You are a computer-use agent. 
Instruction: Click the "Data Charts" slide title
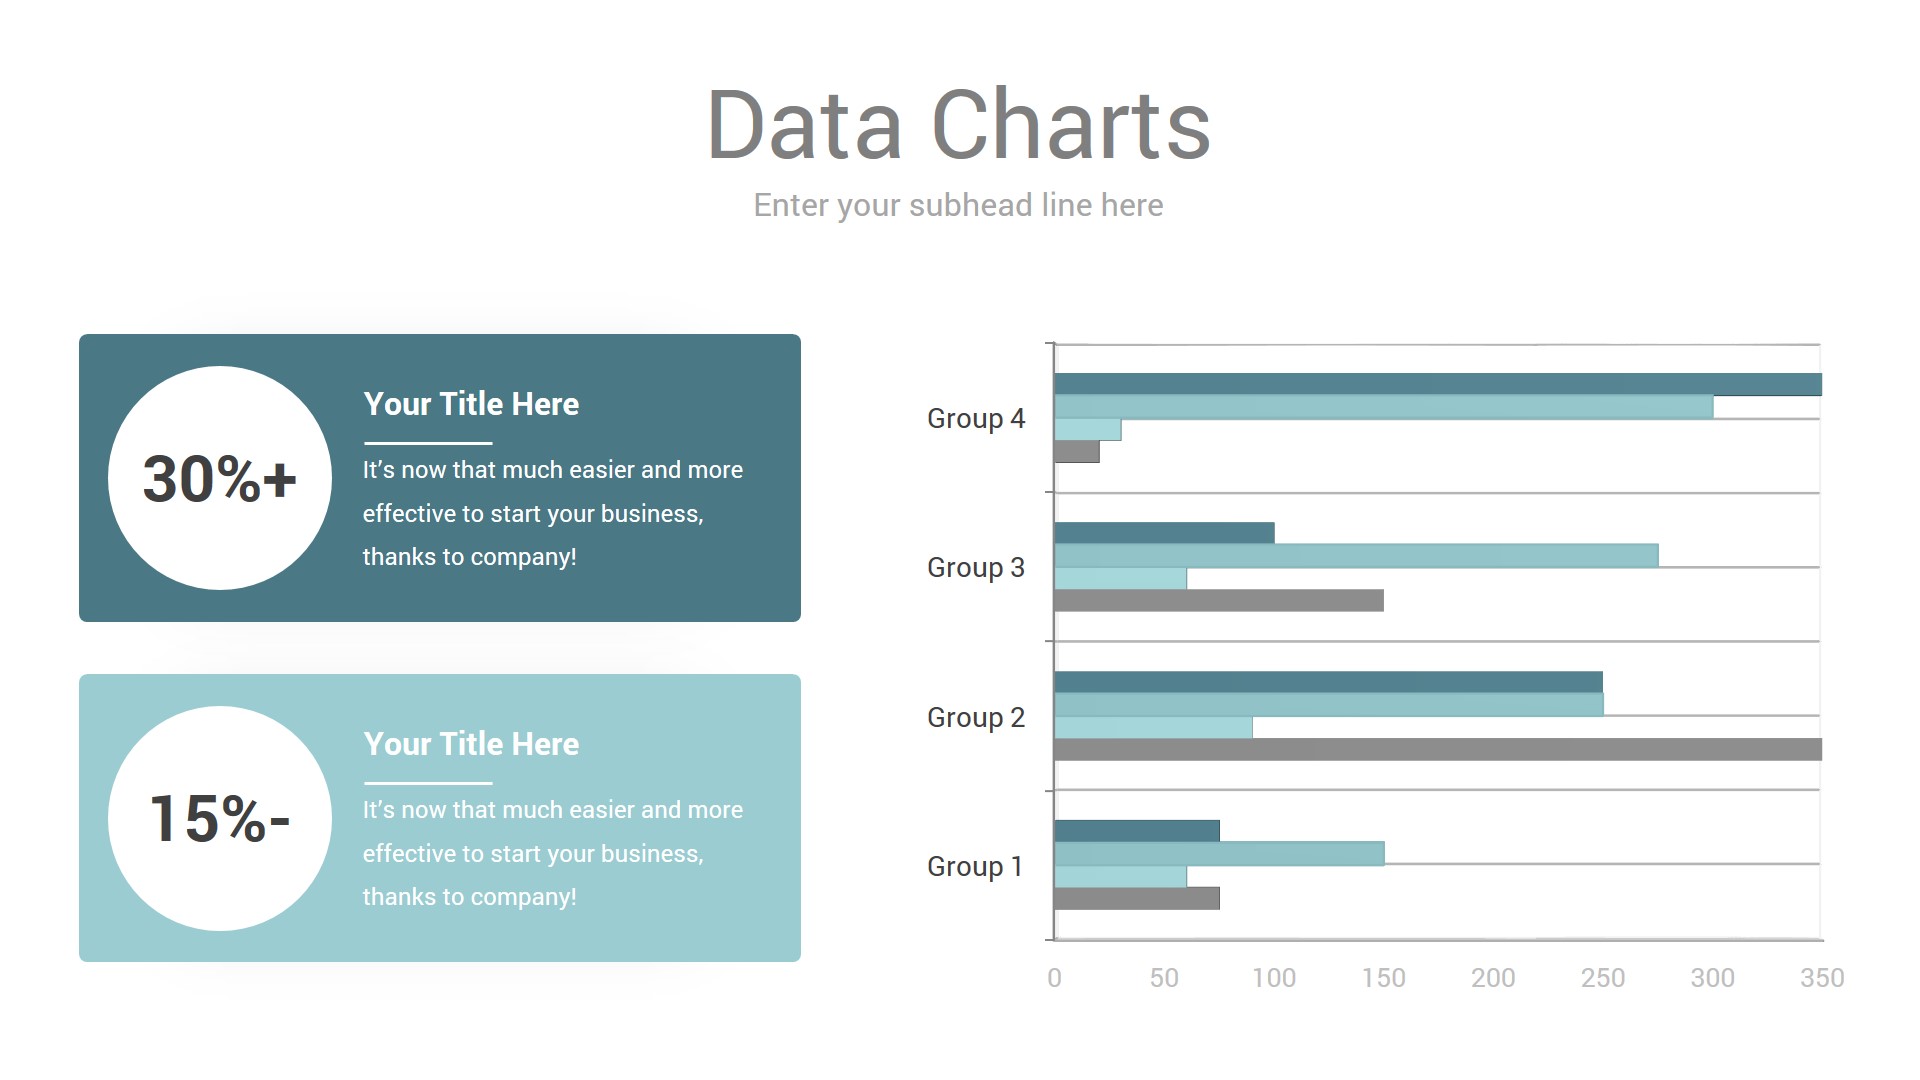pyautogui.click(x=958, y=125)
